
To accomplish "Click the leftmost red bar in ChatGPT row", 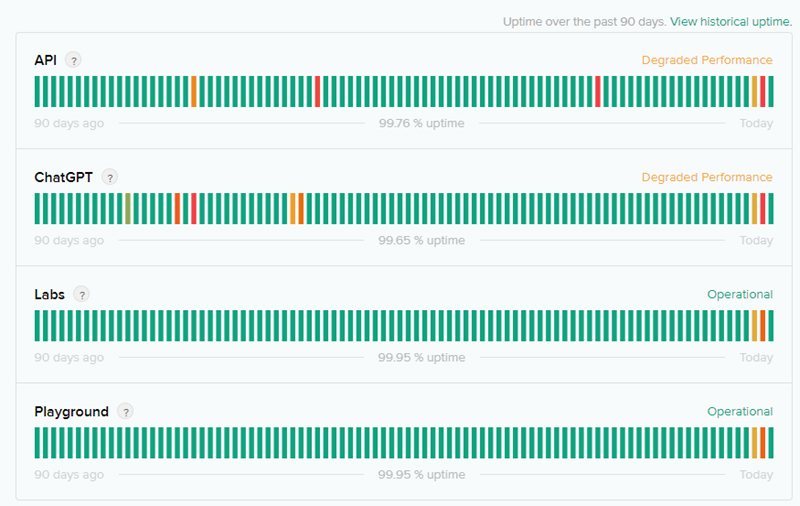I will tap(194, 209).
